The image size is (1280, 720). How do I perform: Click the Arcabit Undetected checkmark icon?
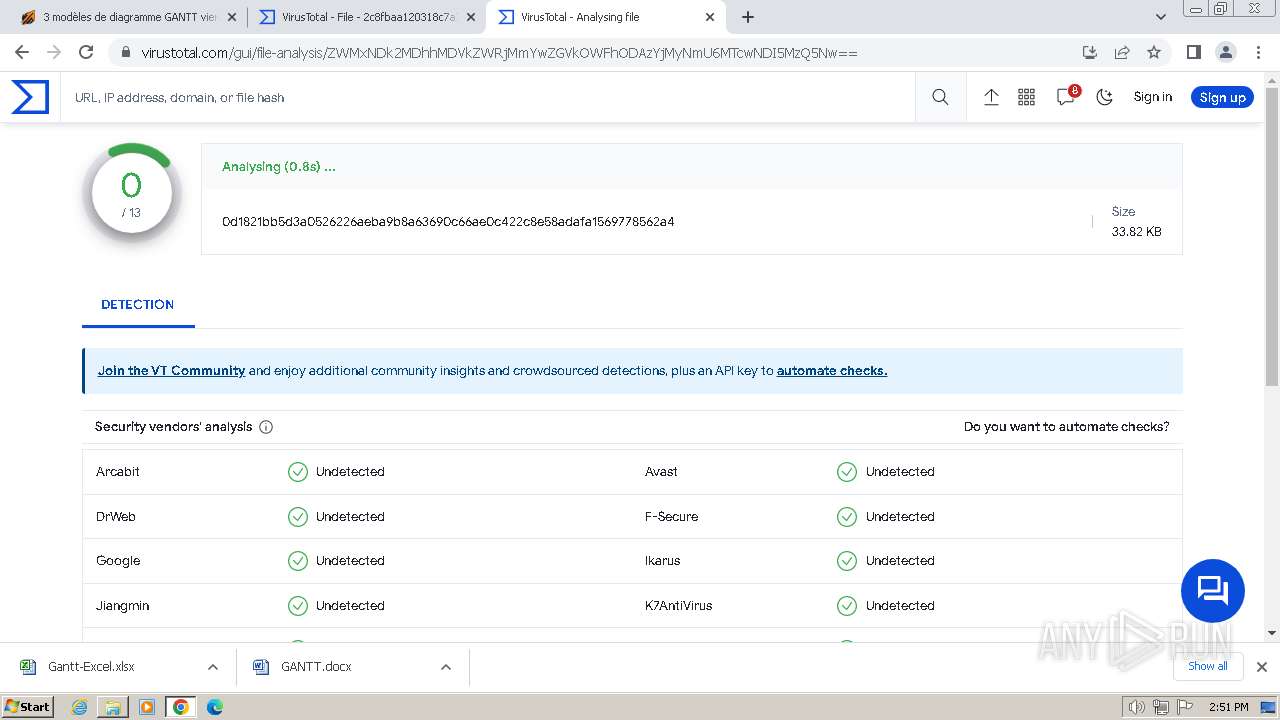[298, 472]
